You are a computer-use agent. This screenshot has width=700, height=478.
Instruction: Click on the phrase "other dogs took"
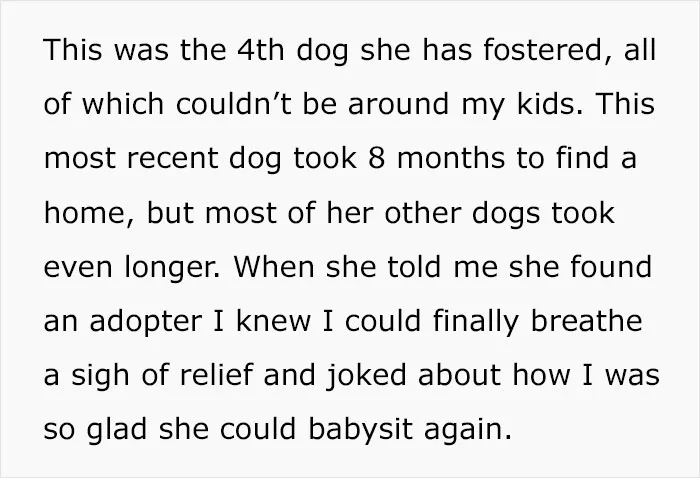pos(500,214)
